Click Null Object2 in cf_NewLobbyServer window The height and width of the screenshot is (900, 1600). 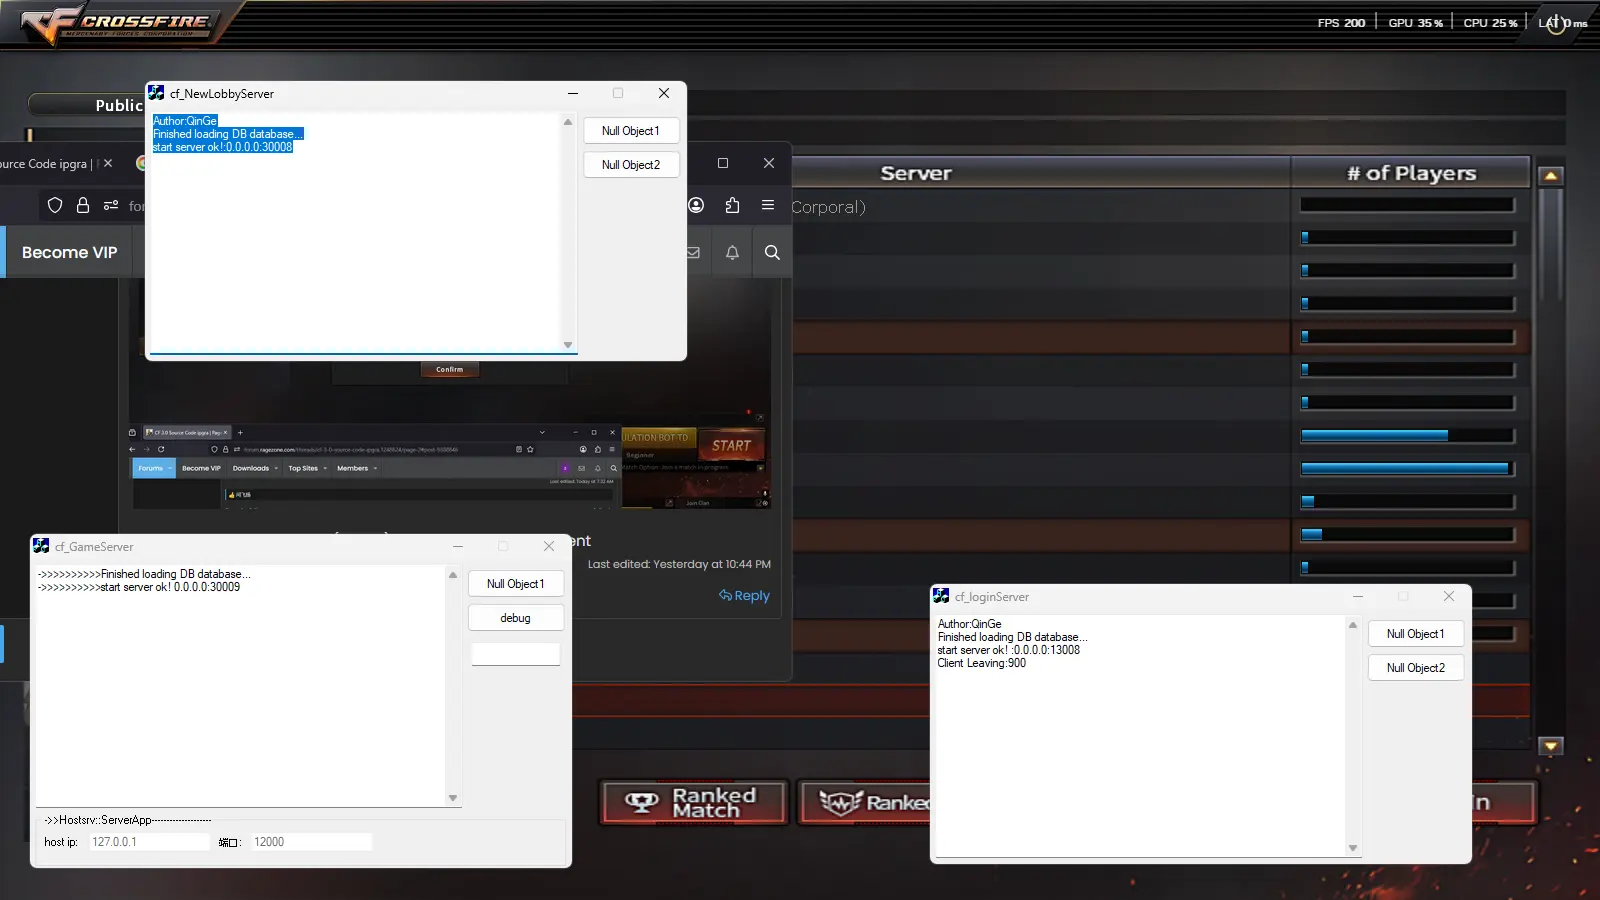click(x=631, y=165)
